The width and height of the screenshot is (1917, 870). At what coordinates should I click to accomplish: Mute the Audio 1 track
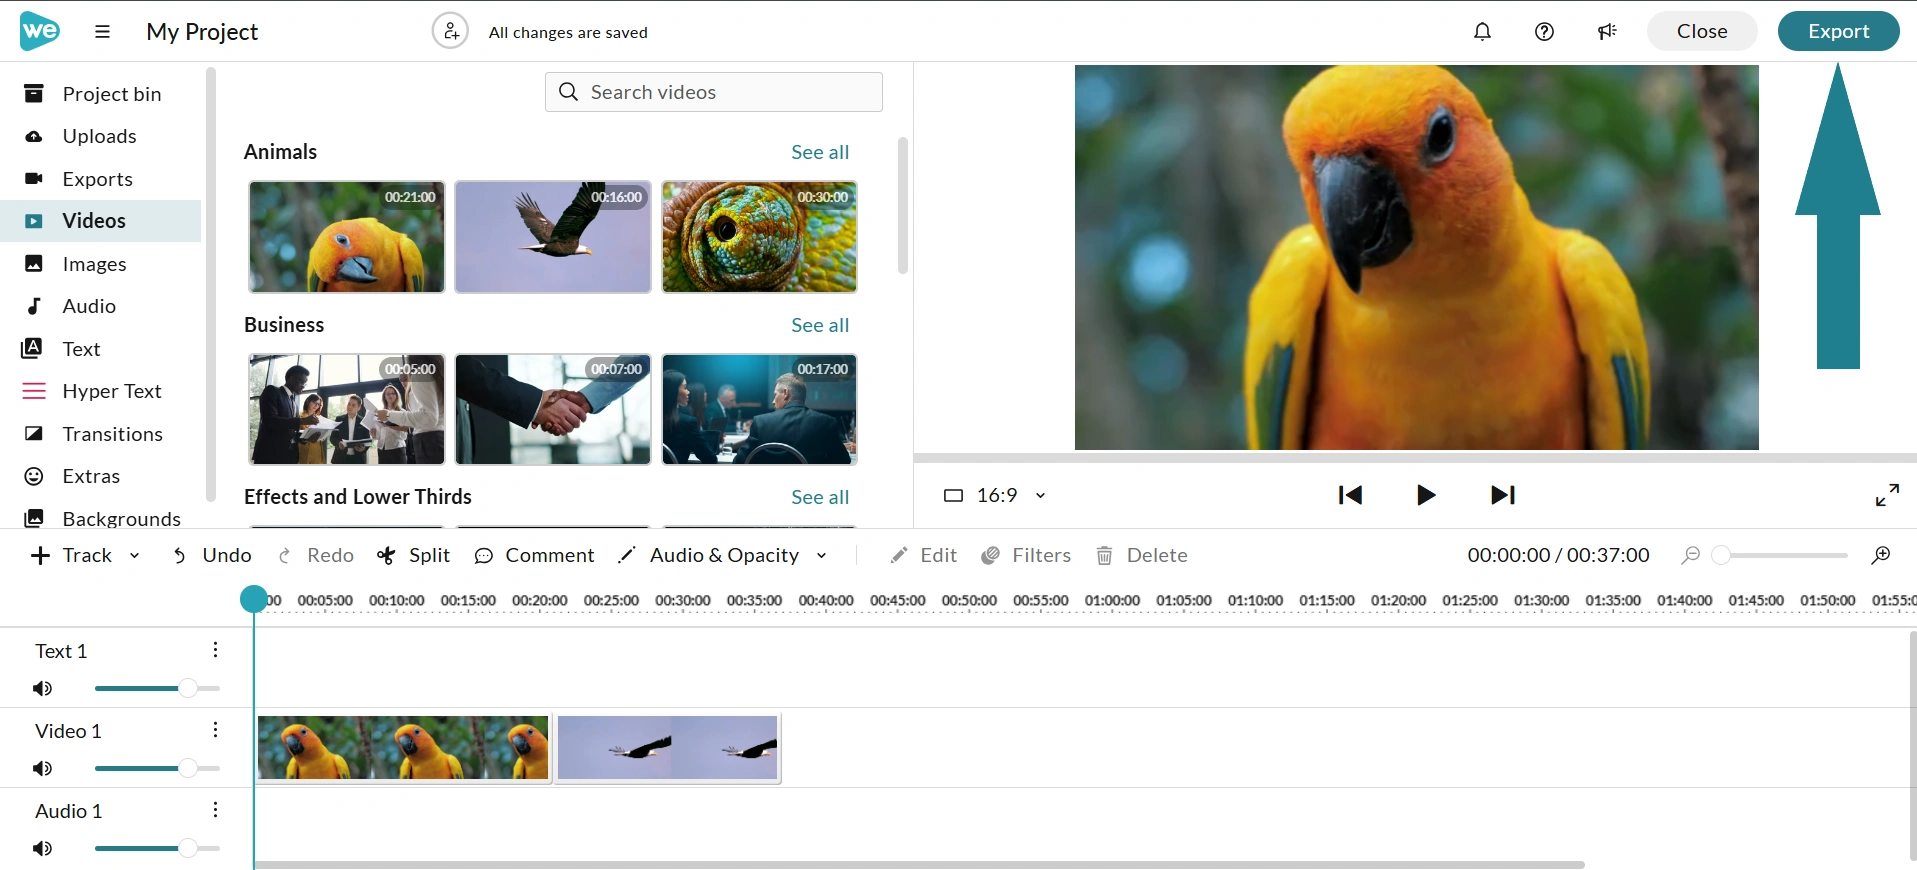(42, 848)
